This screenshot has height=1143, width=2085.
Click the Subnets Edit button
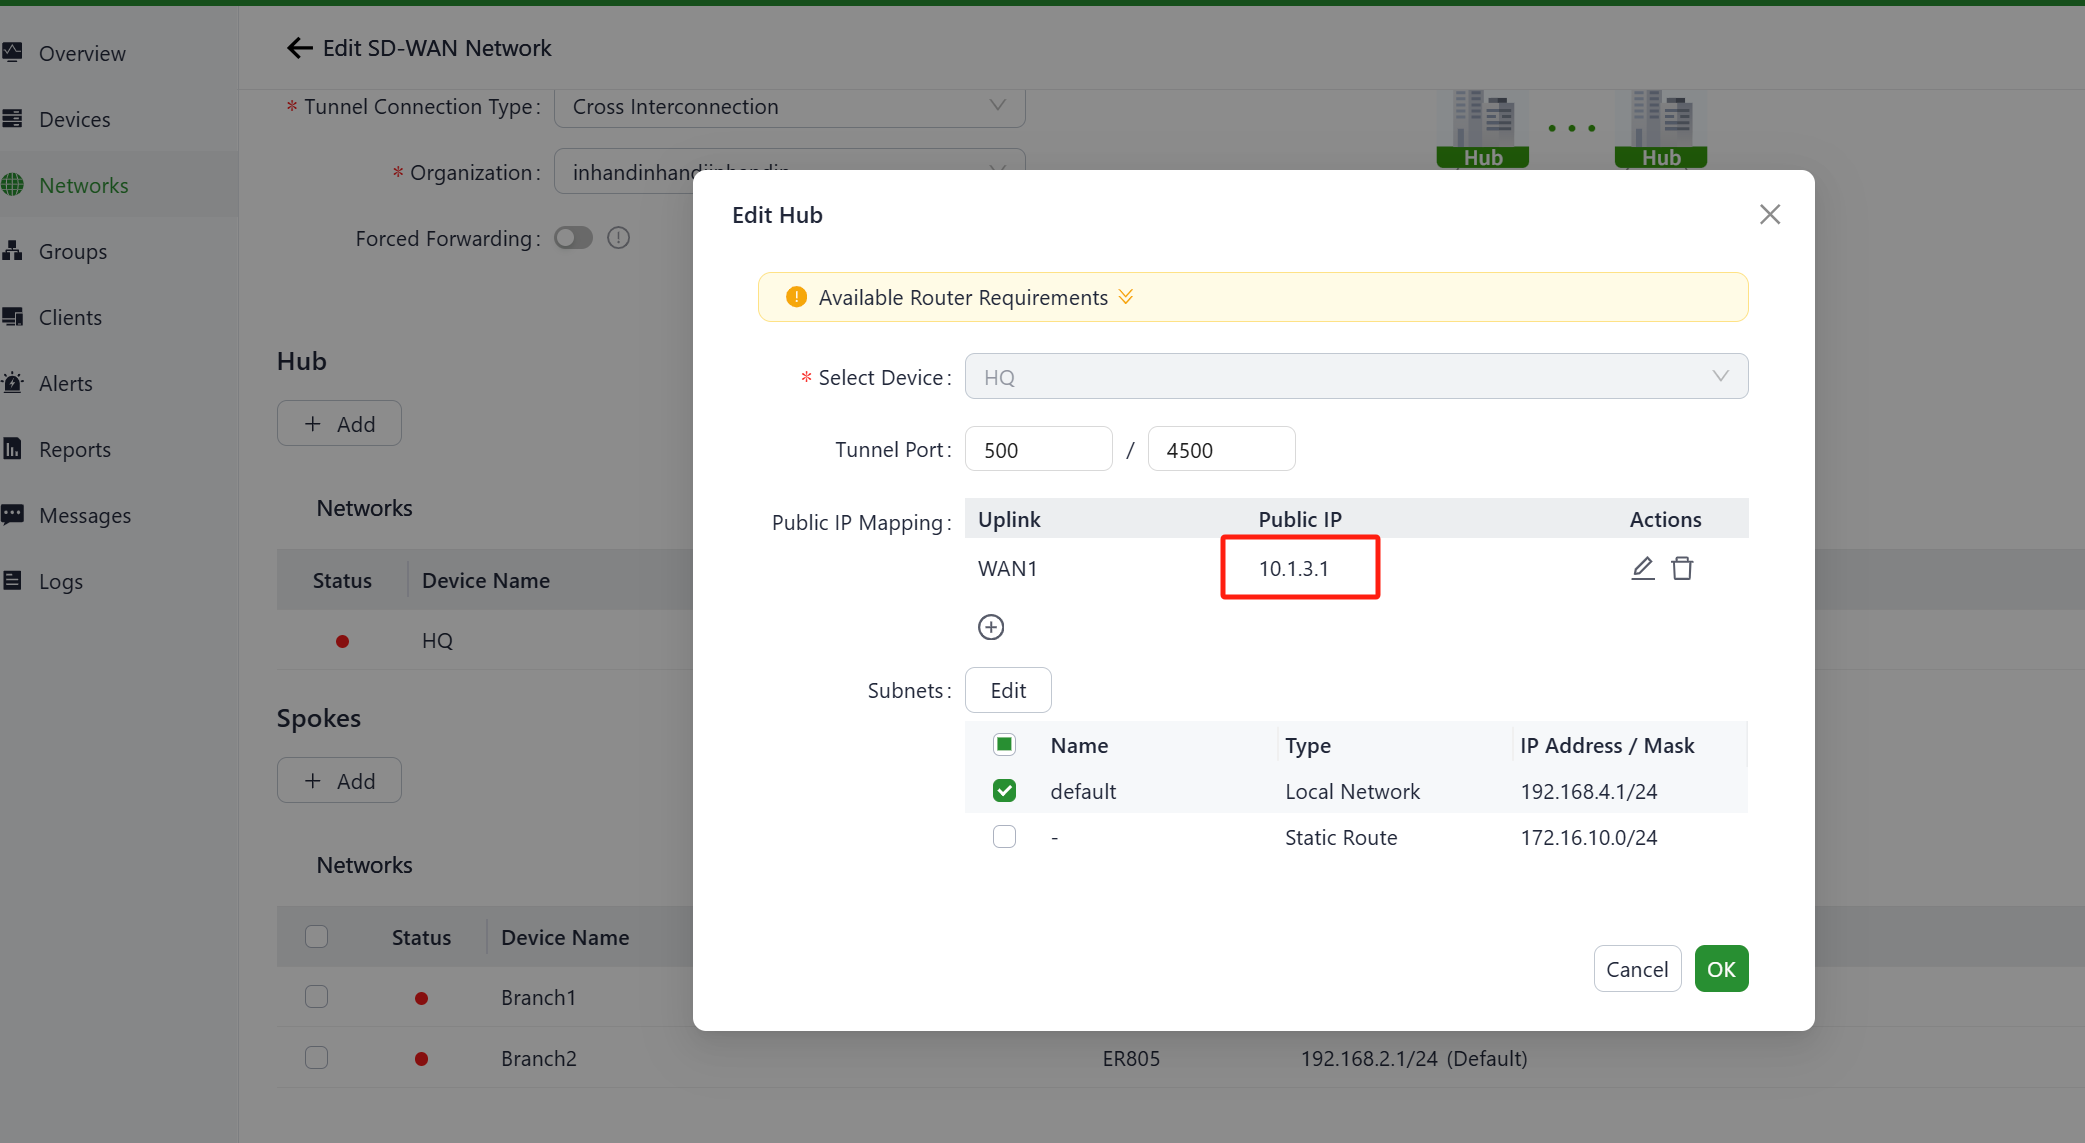click(x=1007, y=690)
